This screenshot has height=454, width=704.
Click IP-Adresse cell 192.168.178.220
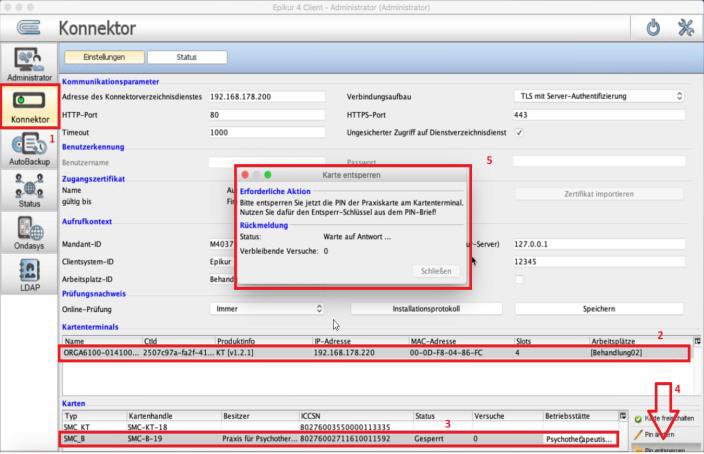point(344,353)
